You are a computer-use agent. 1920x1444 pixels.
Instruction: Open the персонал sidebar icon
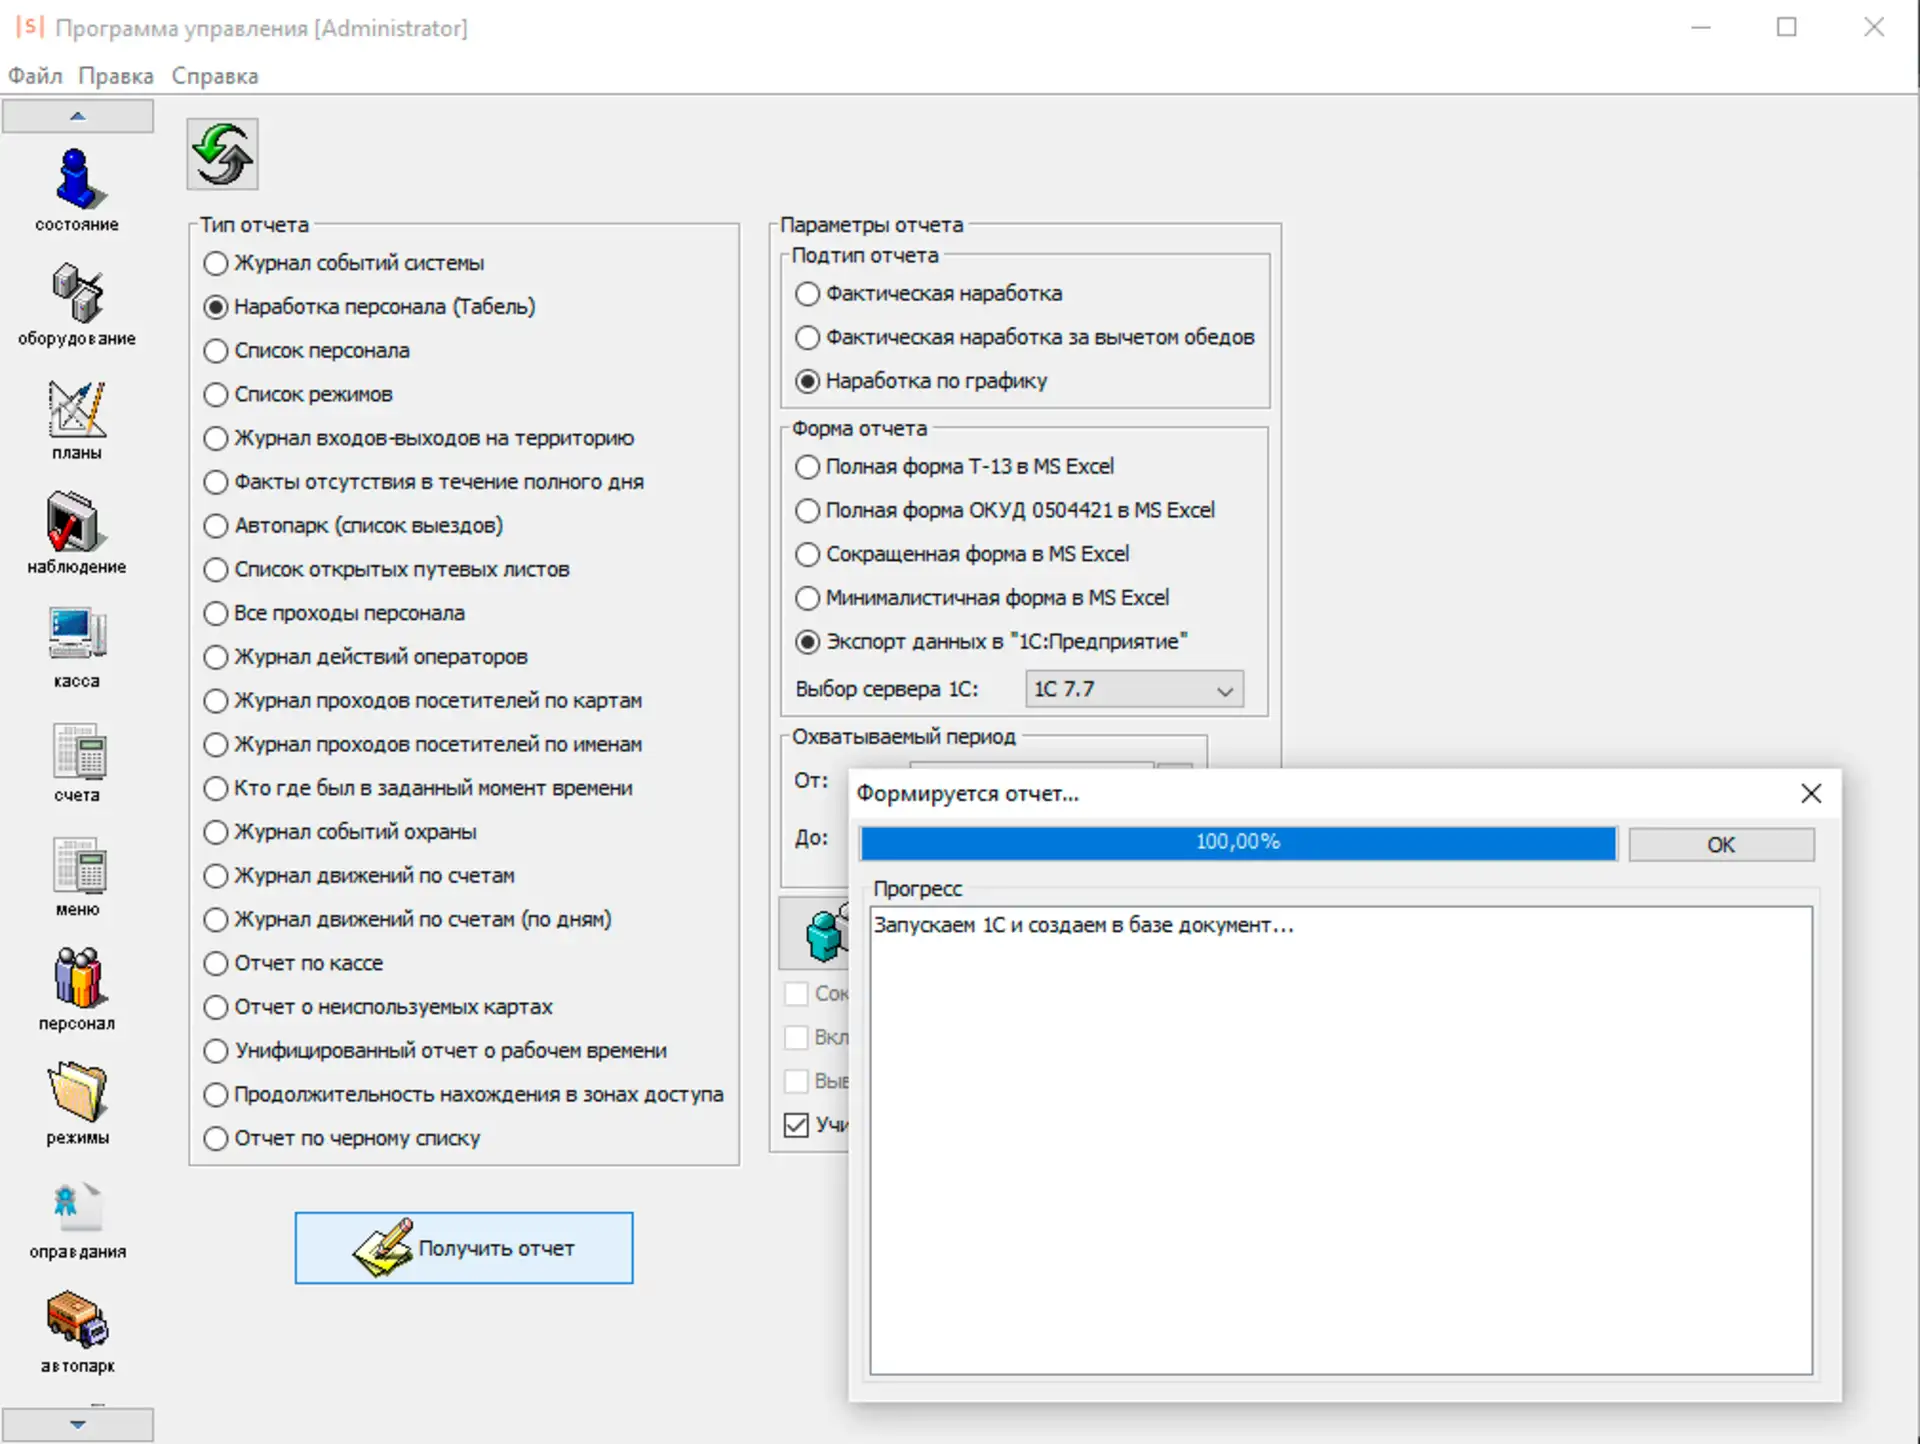[x=77, y=978]
